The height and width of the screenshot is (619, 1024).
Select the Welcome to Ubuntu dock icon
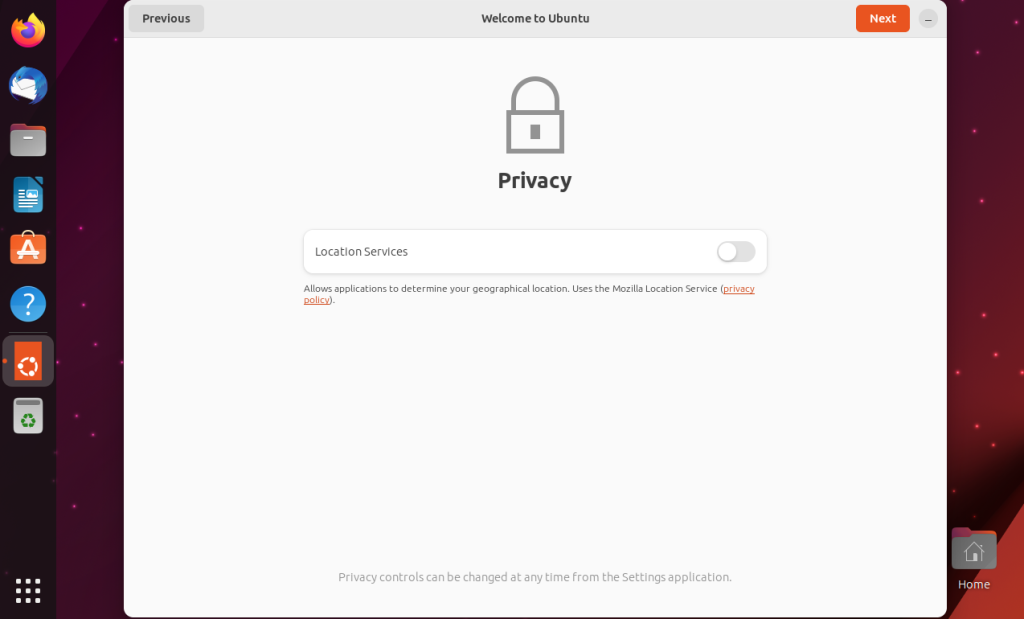click(x=28, y=361)
